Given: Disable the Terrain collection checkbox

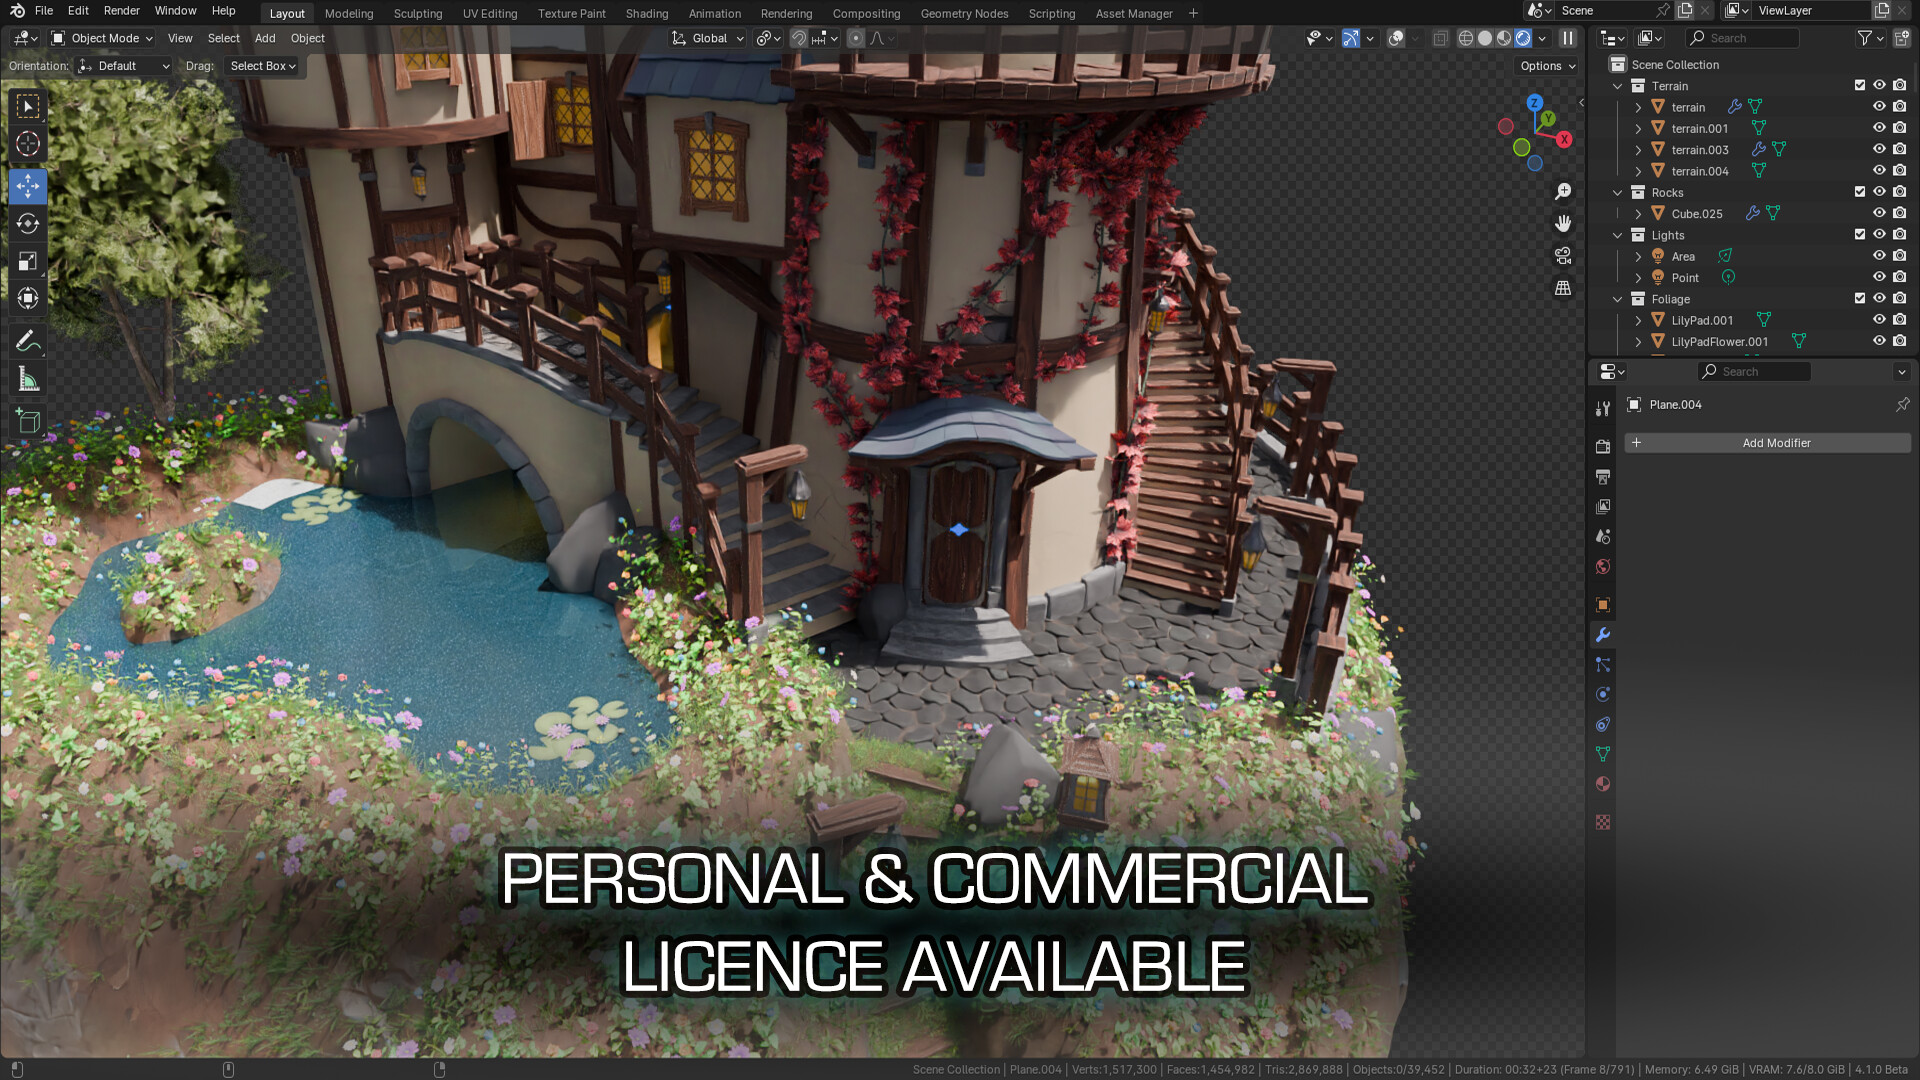Looking at the screenshot, I should [x=1859, y=86].
